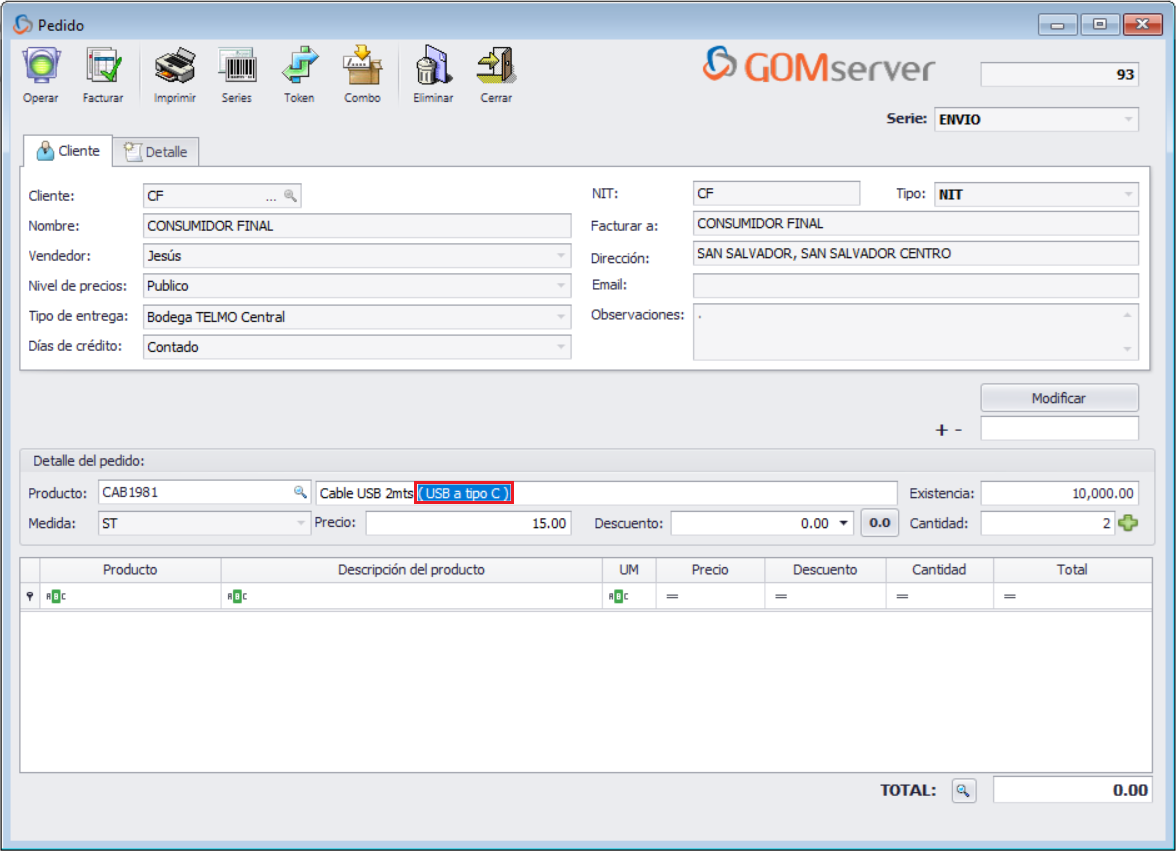The height and width of the screenshot is (851, 1176).
Task: Click the magnifier icon next to TOTAL
Action: click(962, 790)
